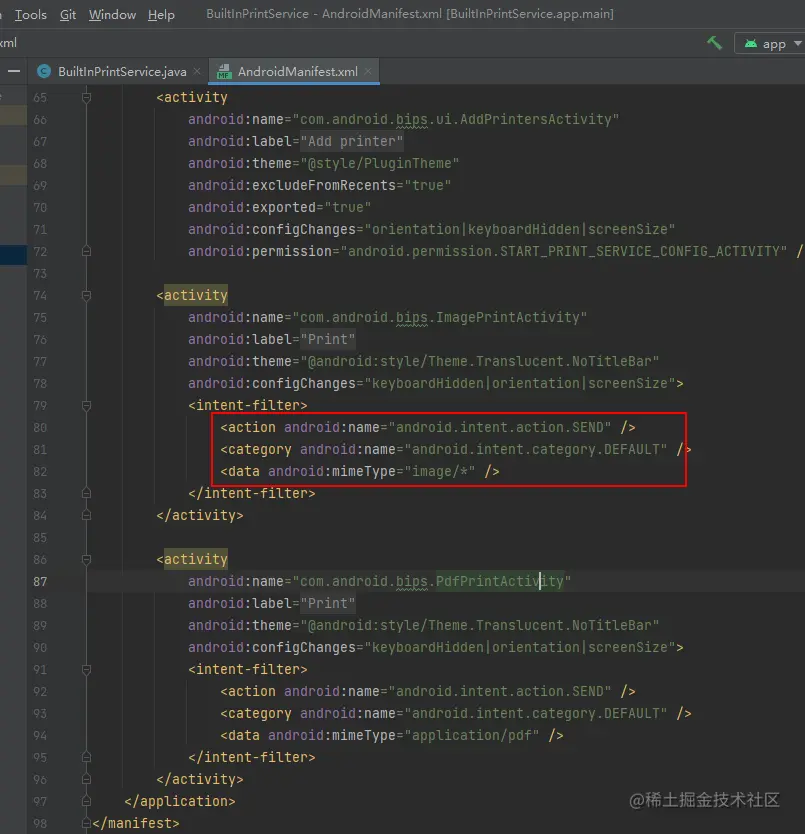Collapse the activity block at line 65
The height and width of the screenshot is (834, 805).
[x=86, y=97]
